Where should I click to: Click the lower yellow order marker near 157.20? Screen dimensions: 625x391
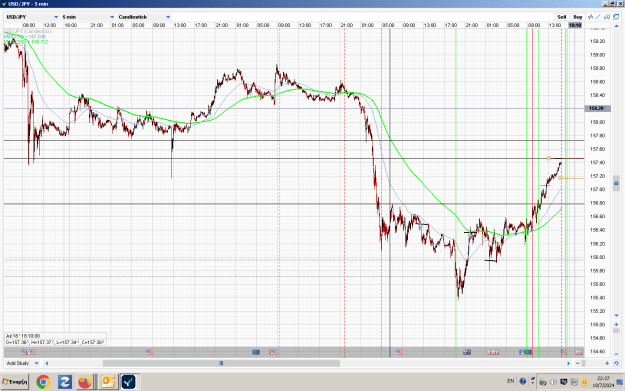click(x=560, y=178)
